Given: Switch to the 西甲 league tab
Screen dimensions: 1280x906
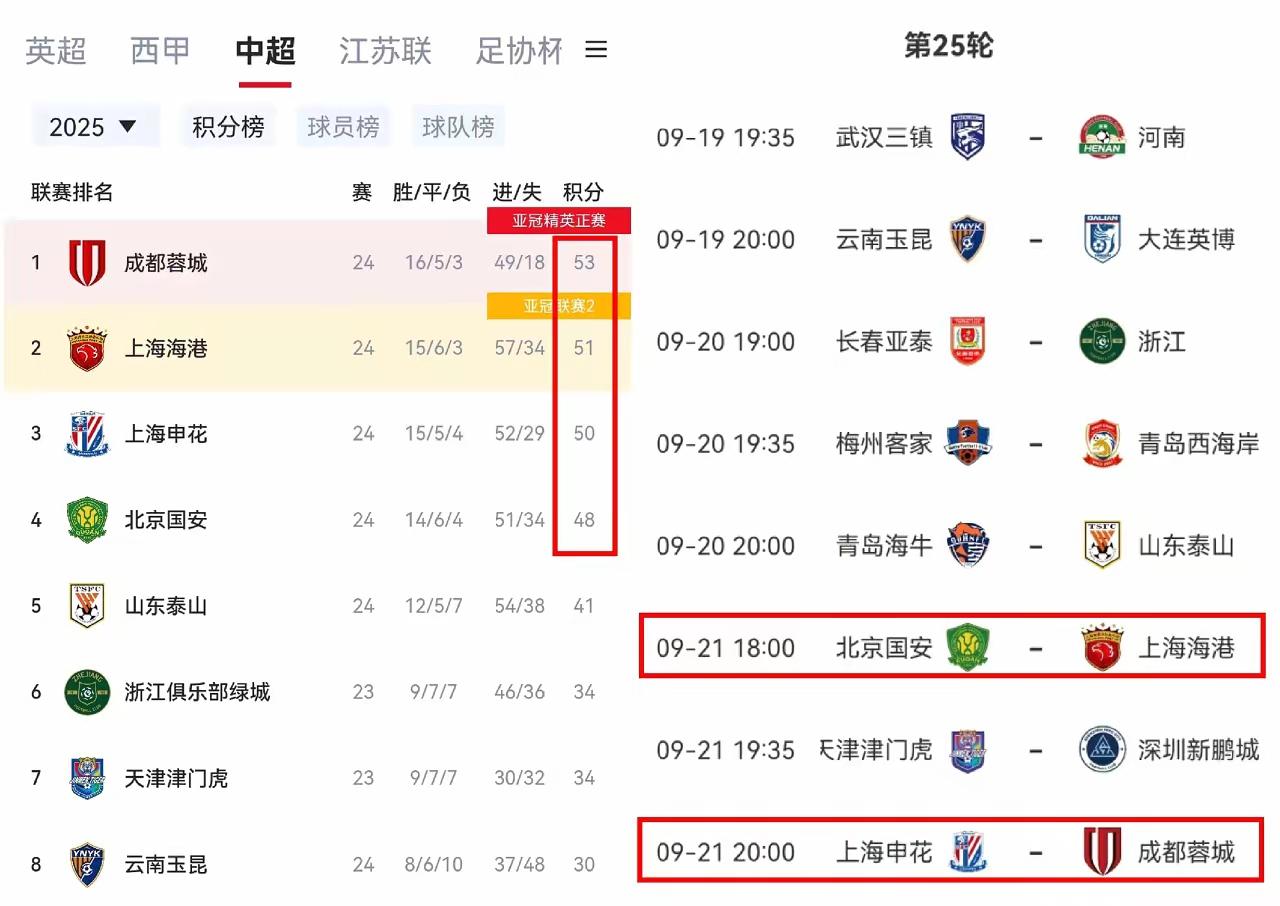Looking at the screenshot, I should coord(160,50).
